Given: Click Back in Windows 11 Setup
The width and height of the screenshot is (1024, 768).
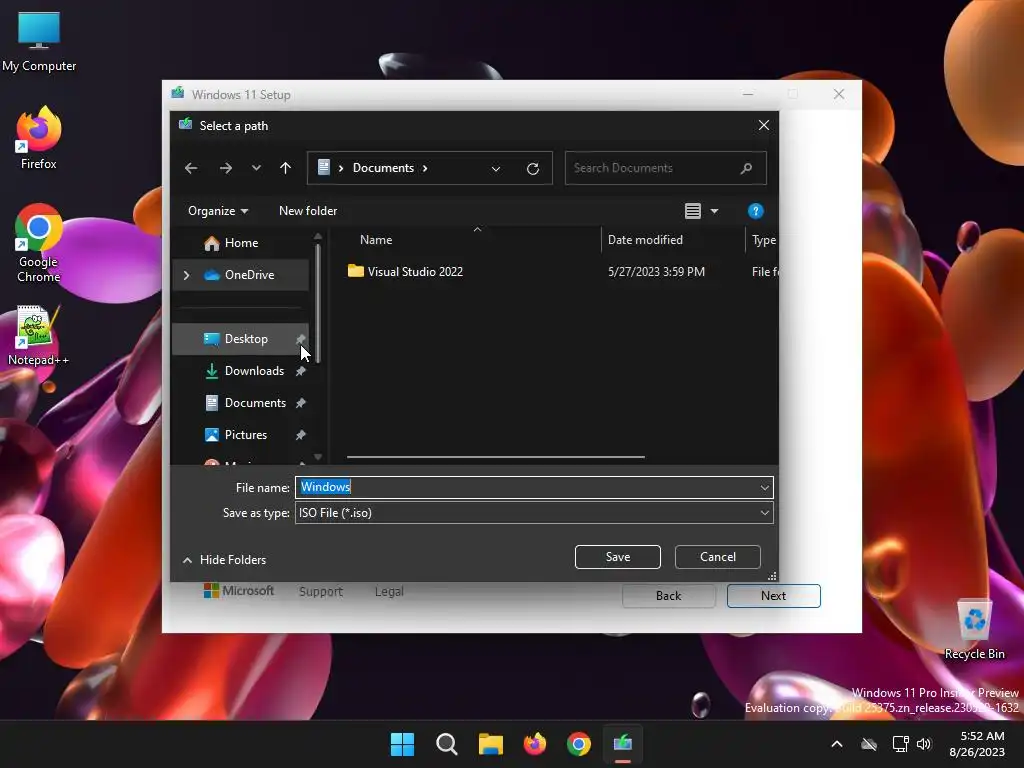Looking at the screenshot, I should 669,596.
